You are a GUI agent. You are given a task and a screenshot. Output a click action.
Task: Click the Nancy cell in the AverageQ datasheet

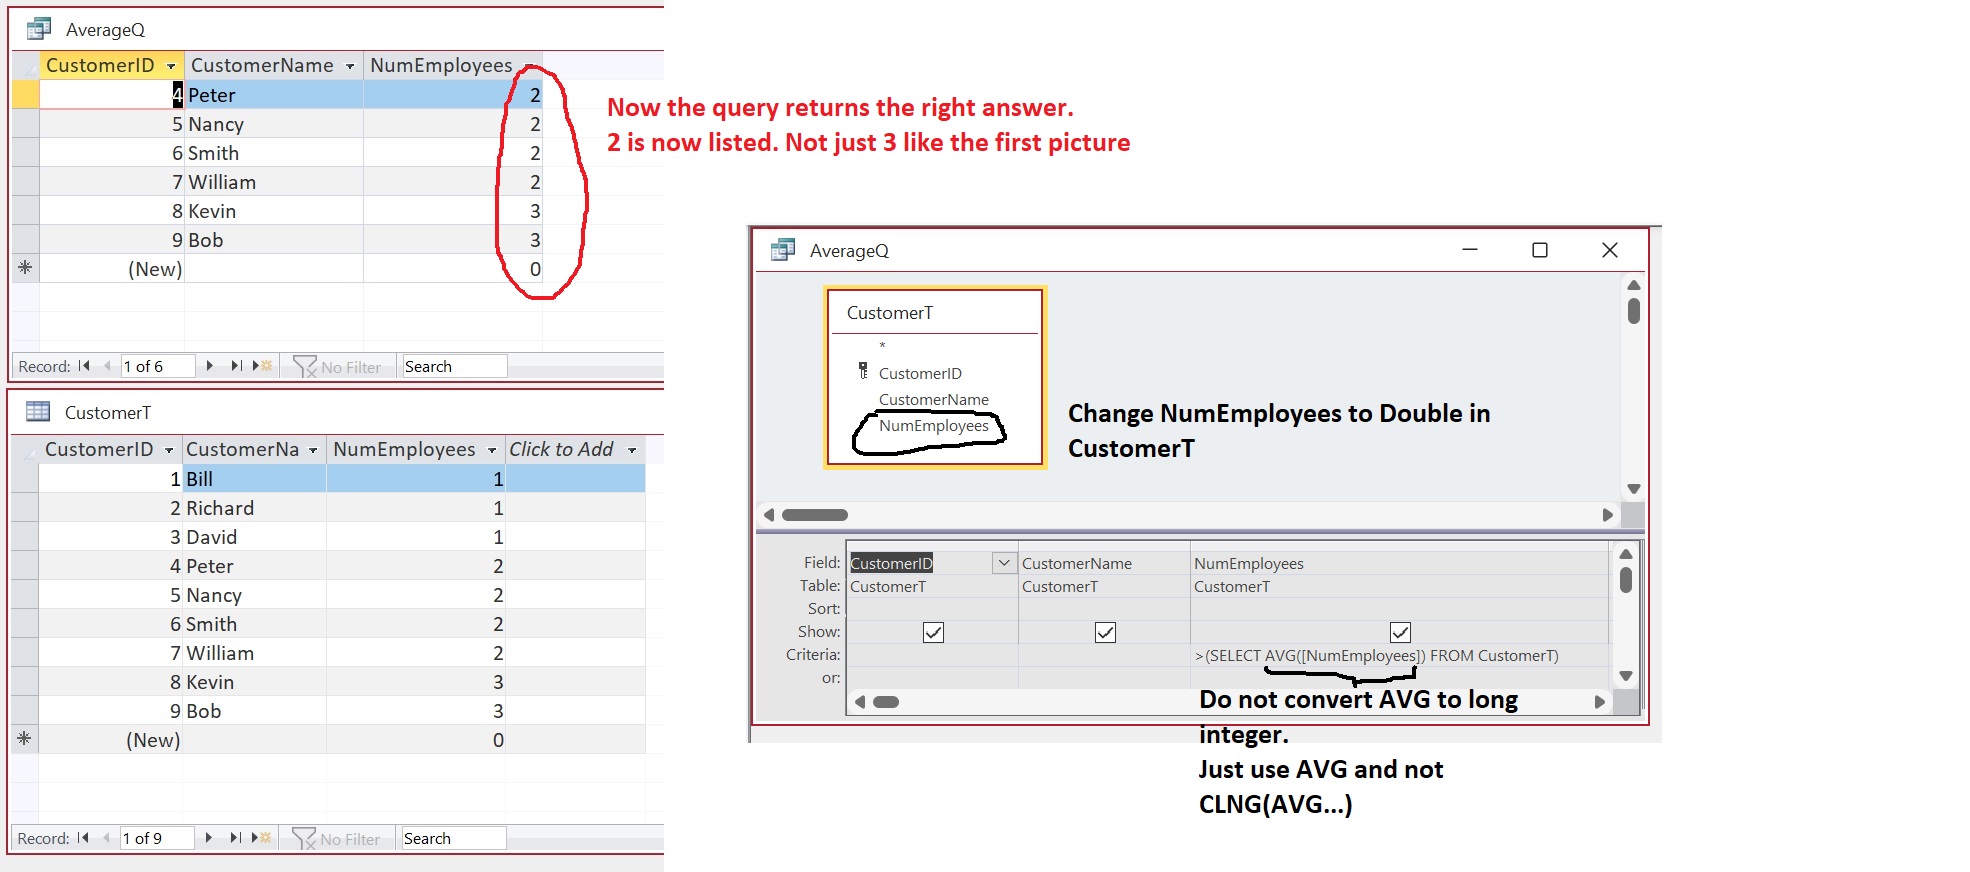pyautogui.click(x=273, y=124)
